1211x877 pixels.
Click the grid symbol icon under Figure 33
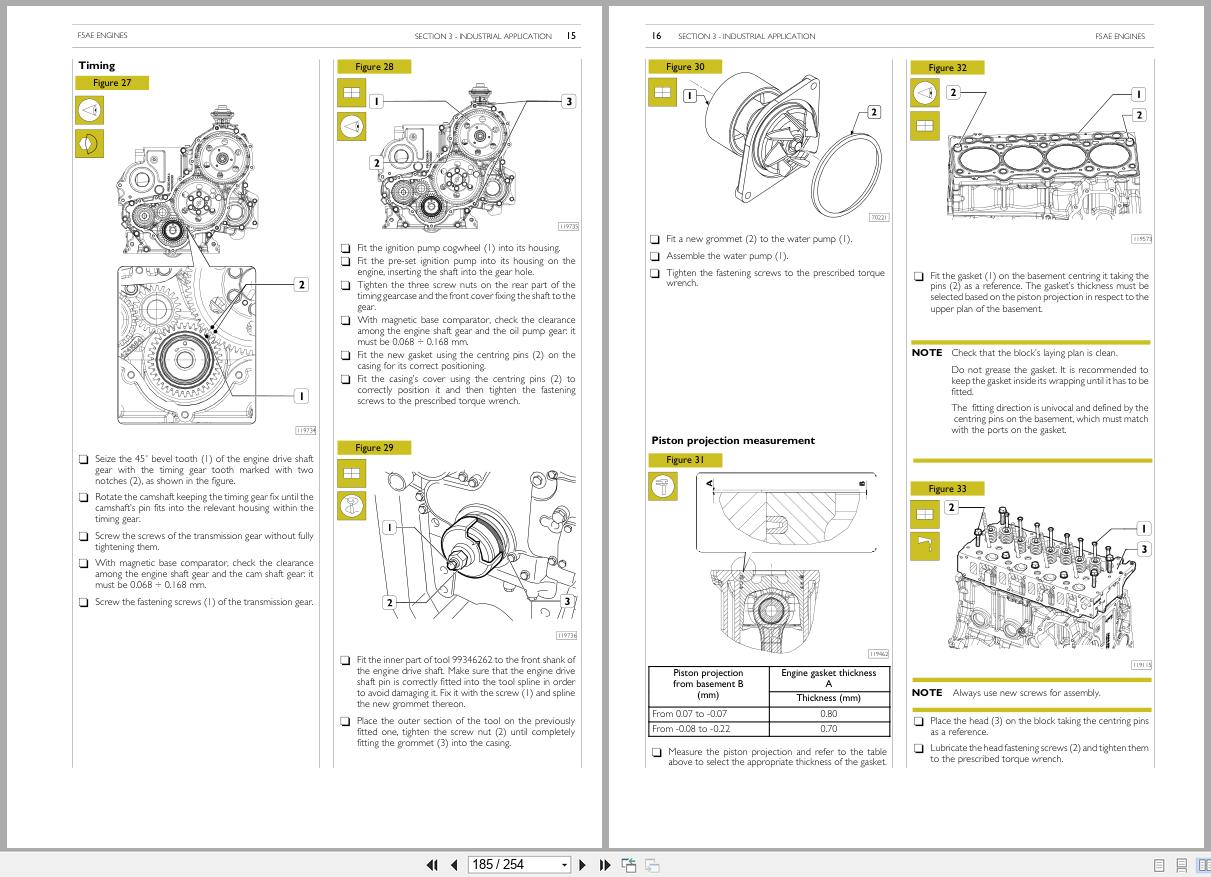[x=925, y=514]
